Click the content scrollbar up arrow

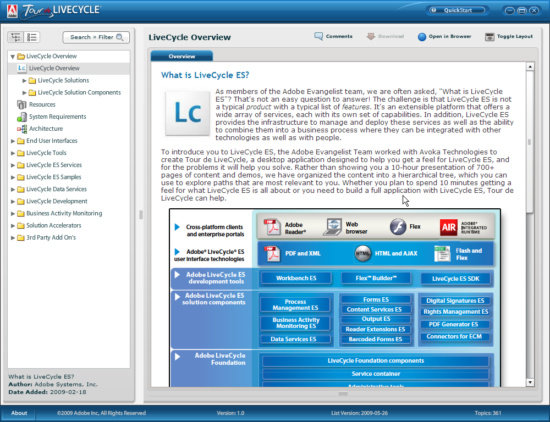pos(530,66)
